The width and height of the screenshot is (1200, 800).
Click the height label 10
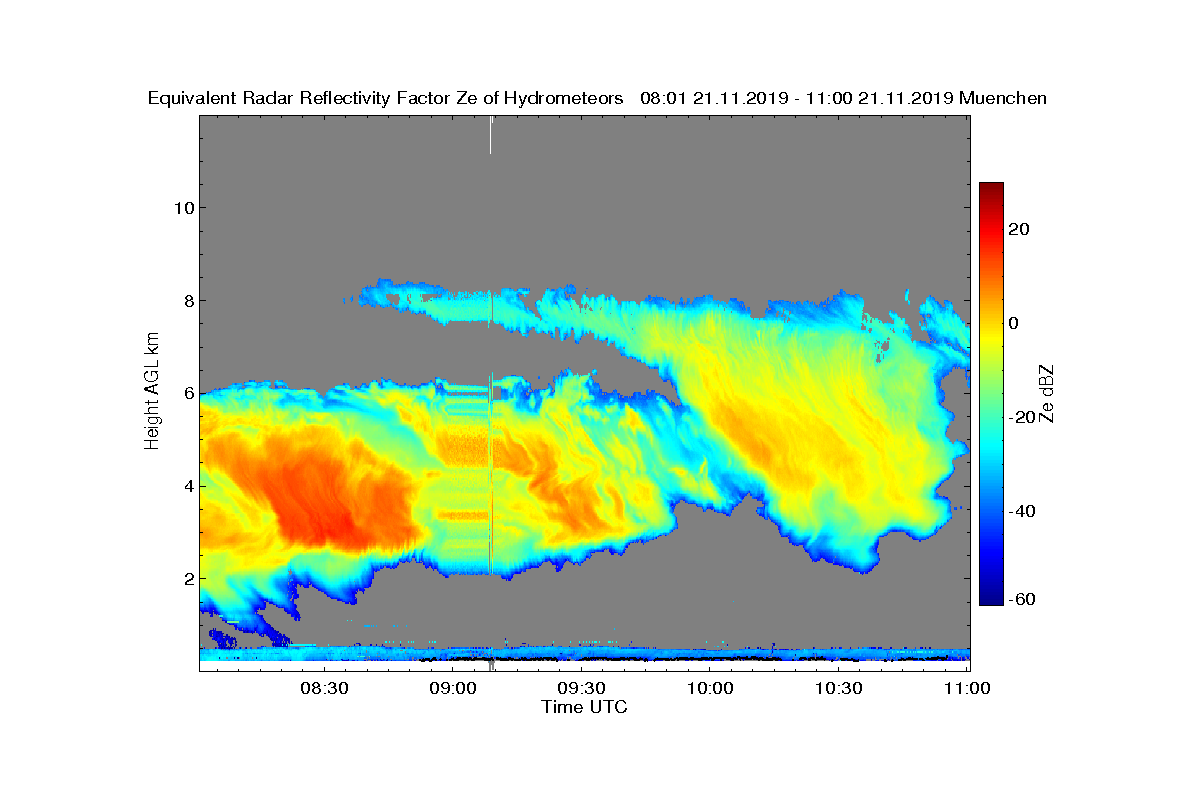click(x=182, y=208)
